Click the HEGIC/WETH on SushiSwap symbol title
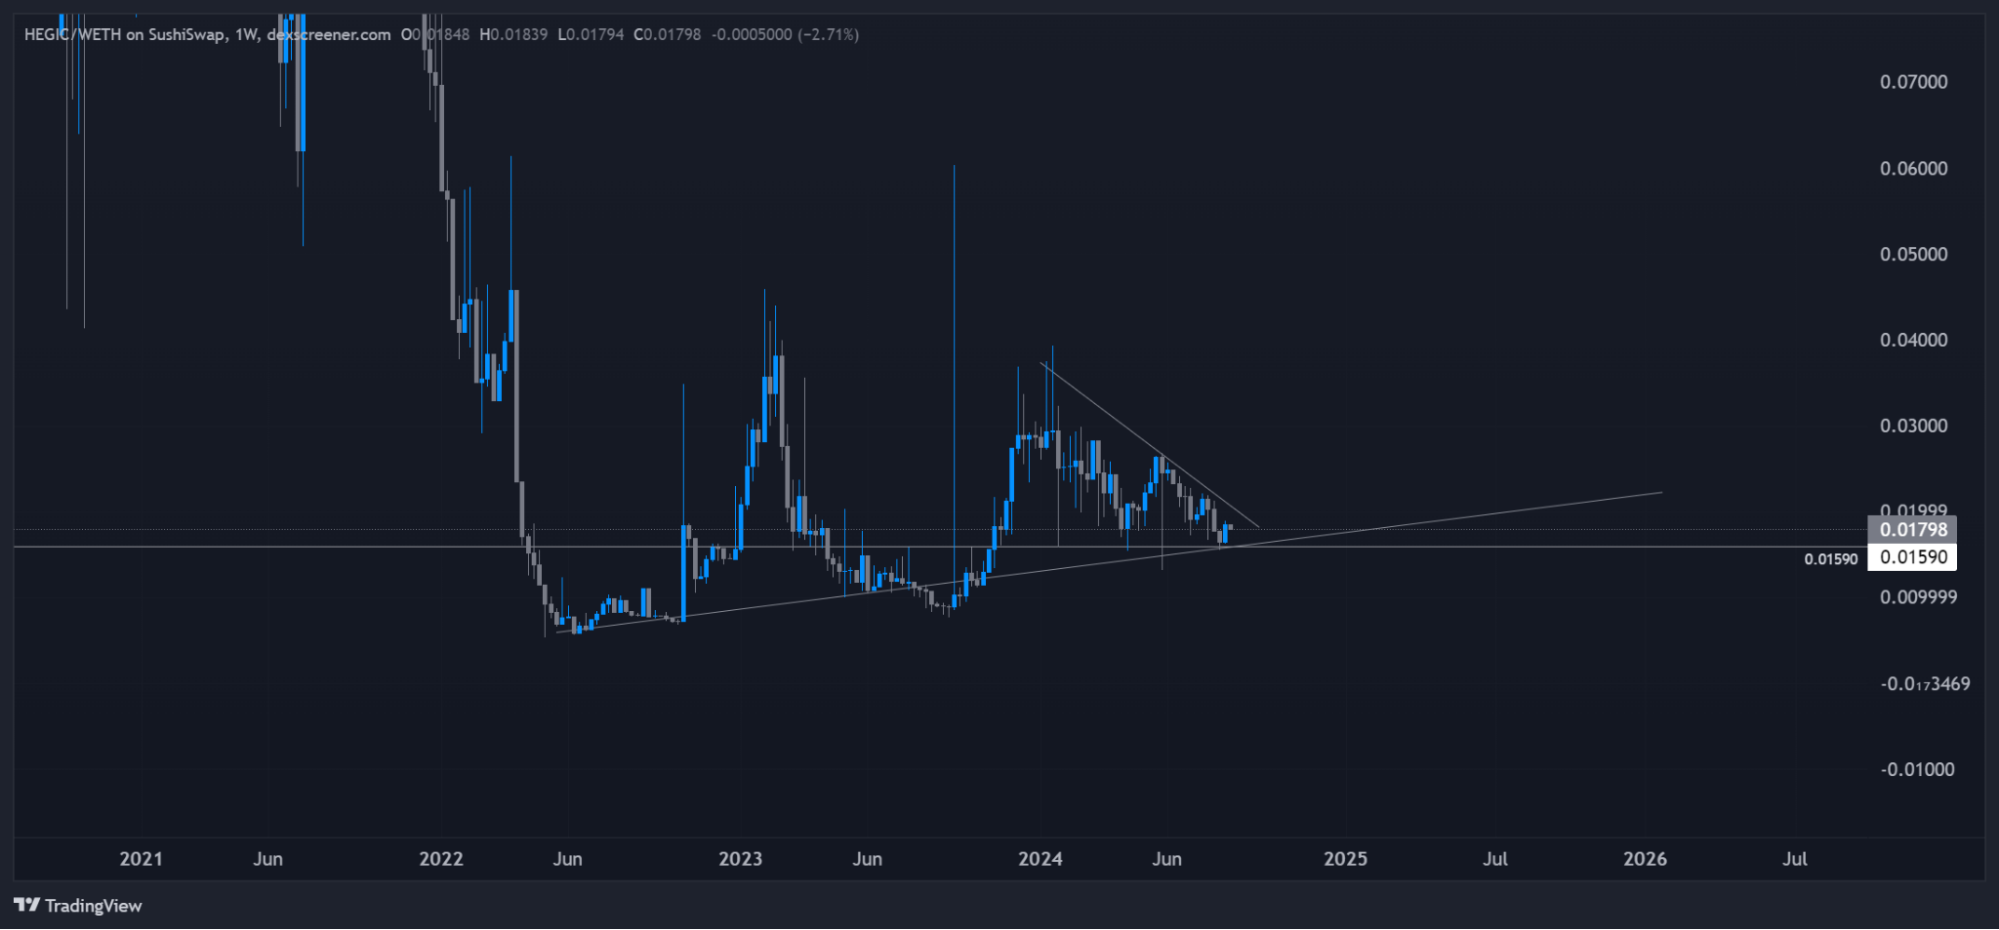Image resolution: width=1999 pixels, height=930 pixels. tap(124, 35)
